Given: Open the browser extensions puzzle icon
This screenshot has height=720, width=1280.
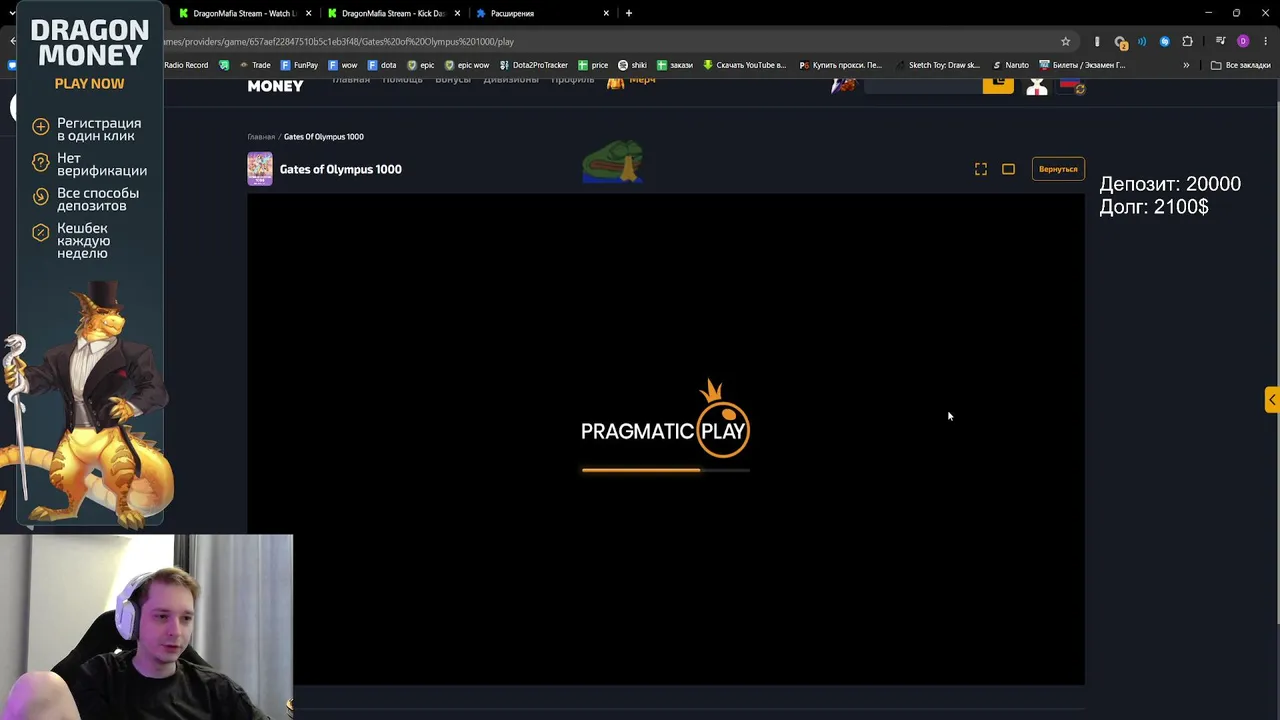Looking at the screenshot, I should (1187, 41).
